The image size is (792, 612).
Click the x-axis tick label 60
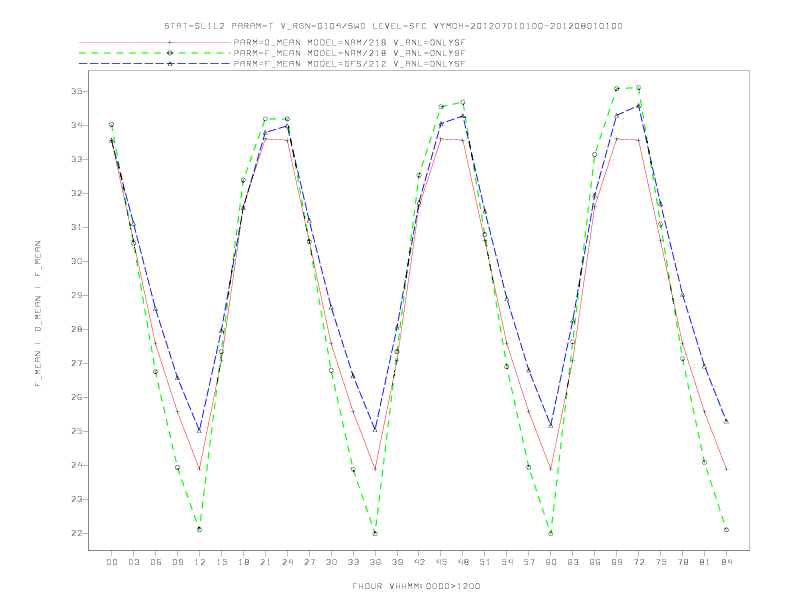551,562
